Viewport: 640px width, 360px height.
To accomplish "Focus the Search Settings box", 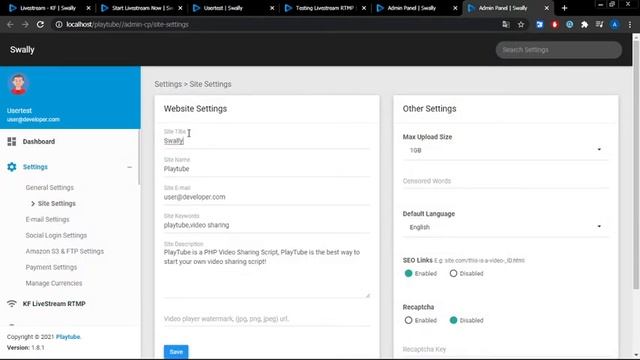I will 558,50.
